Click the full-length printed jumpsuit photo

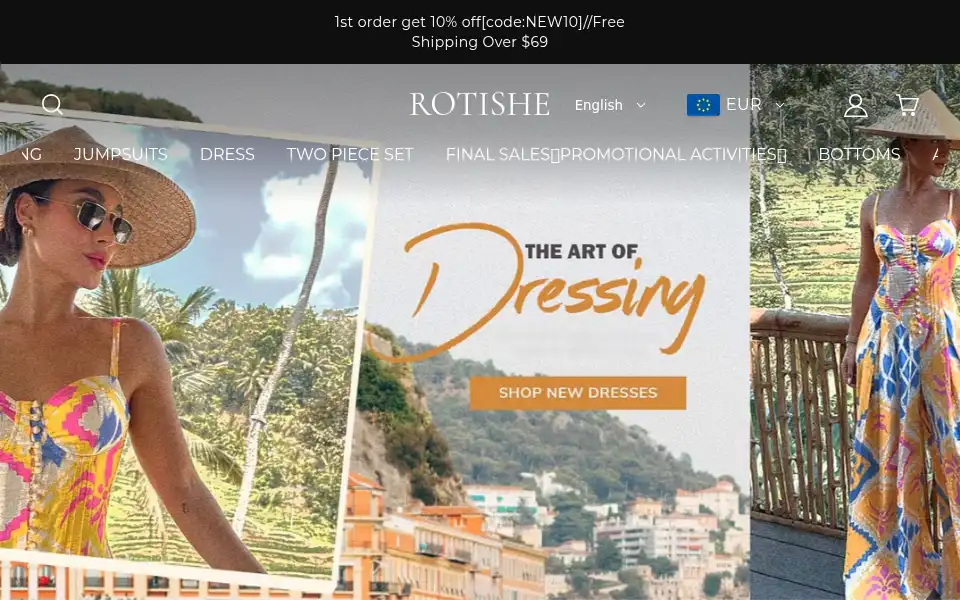tap(855, 332)
